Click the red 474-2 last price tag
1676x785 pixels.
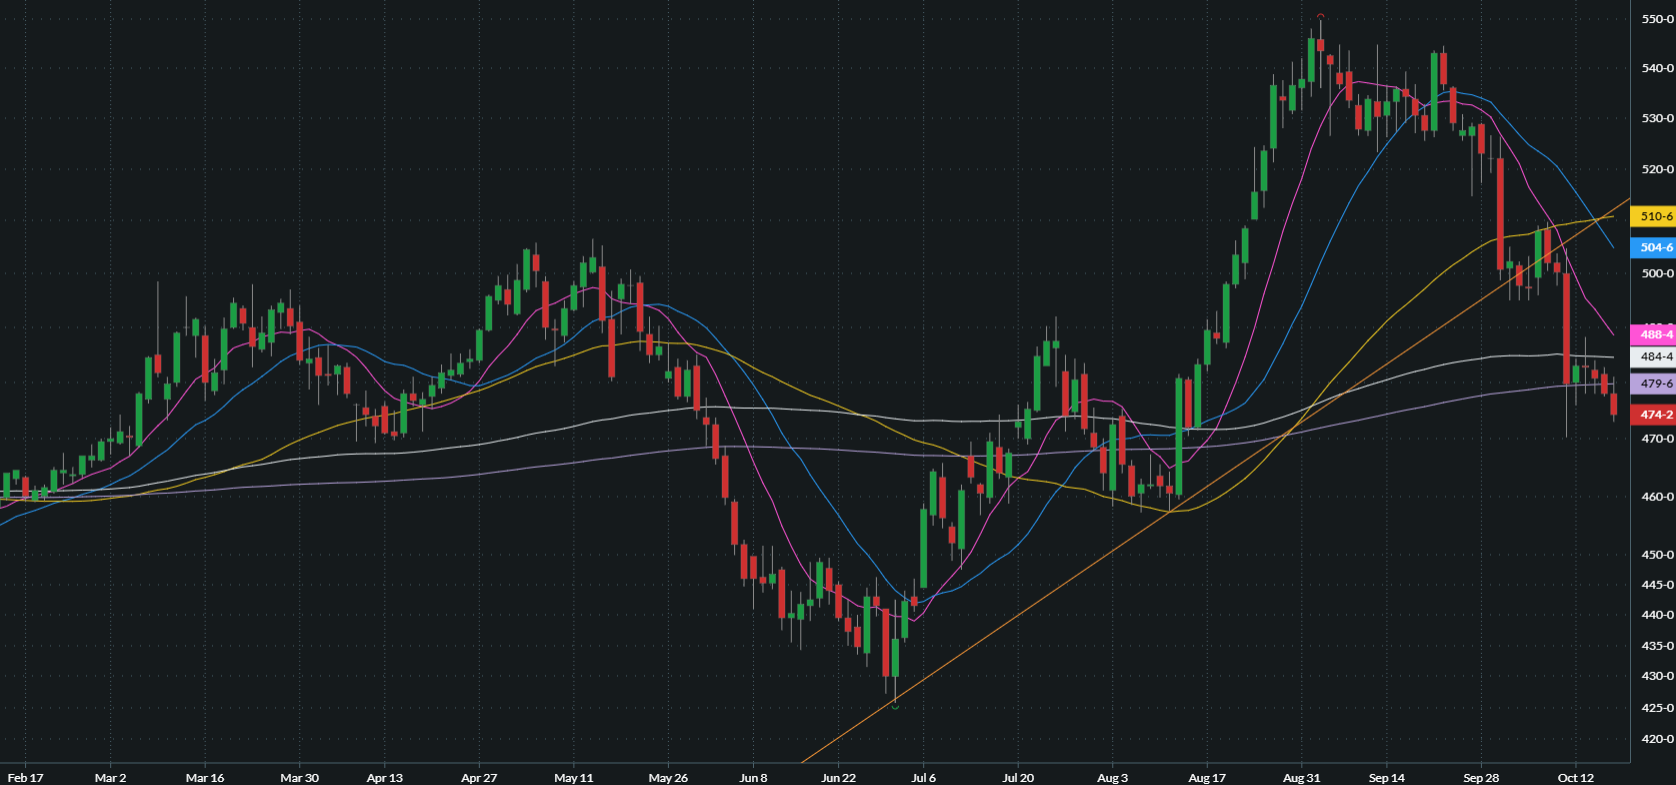click(x=1653, y=414)
